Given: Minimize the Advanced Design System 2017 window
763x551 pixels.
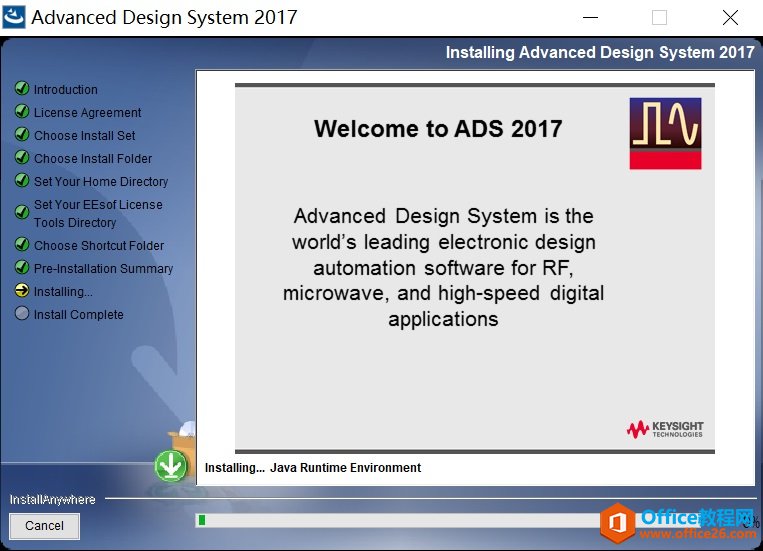Looking at the screenshot, I should (590, 18).
